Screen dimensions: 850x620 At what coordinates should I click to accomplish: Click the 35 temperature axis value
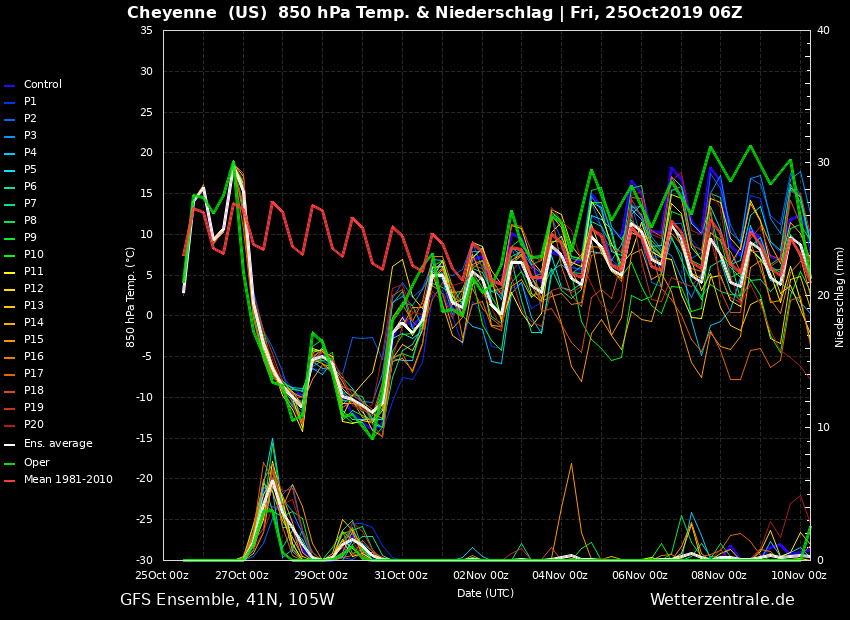point(146,30)
